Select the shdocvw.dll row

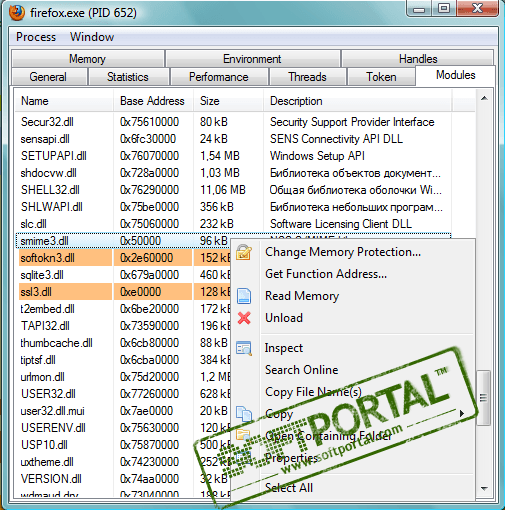233,173
